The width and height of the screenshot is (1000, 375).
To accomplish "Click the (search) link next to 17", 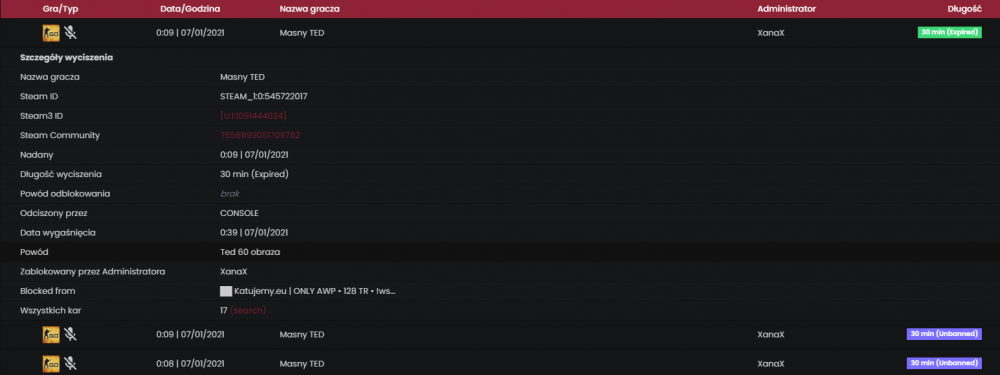I will tap(248, 311).
